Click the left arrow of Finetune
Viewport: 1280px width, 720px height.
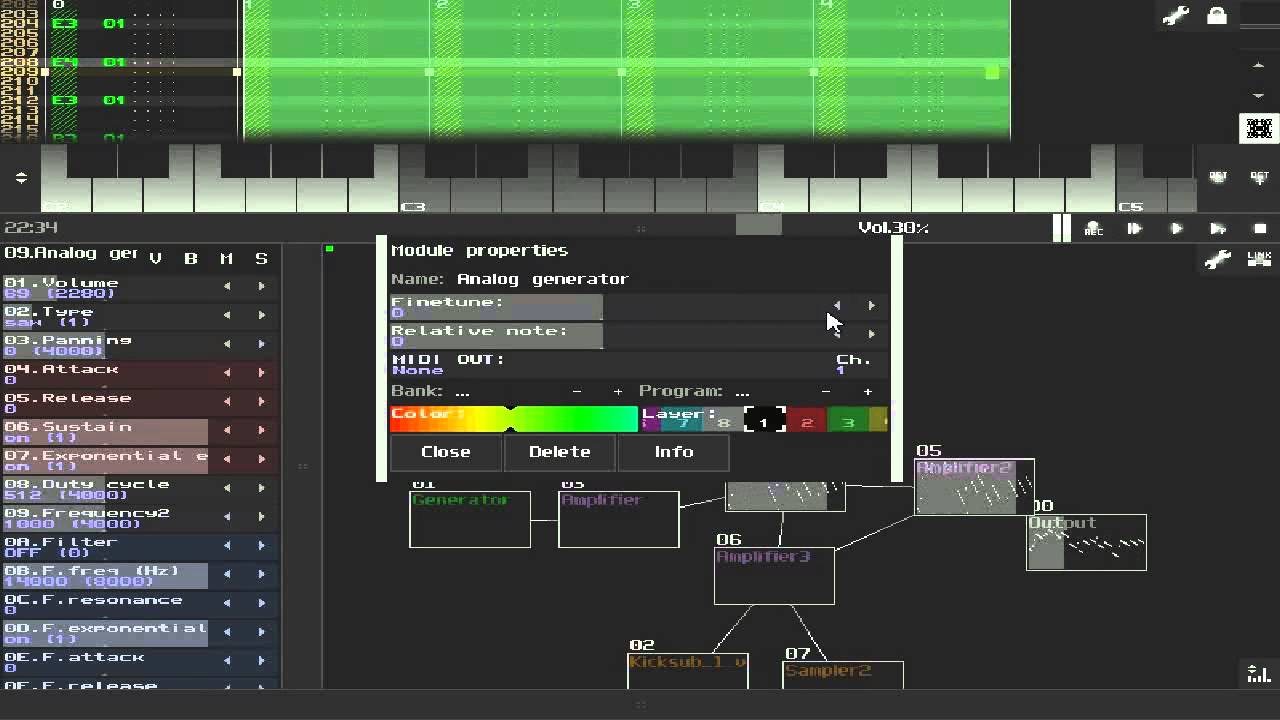coord(837,306)
